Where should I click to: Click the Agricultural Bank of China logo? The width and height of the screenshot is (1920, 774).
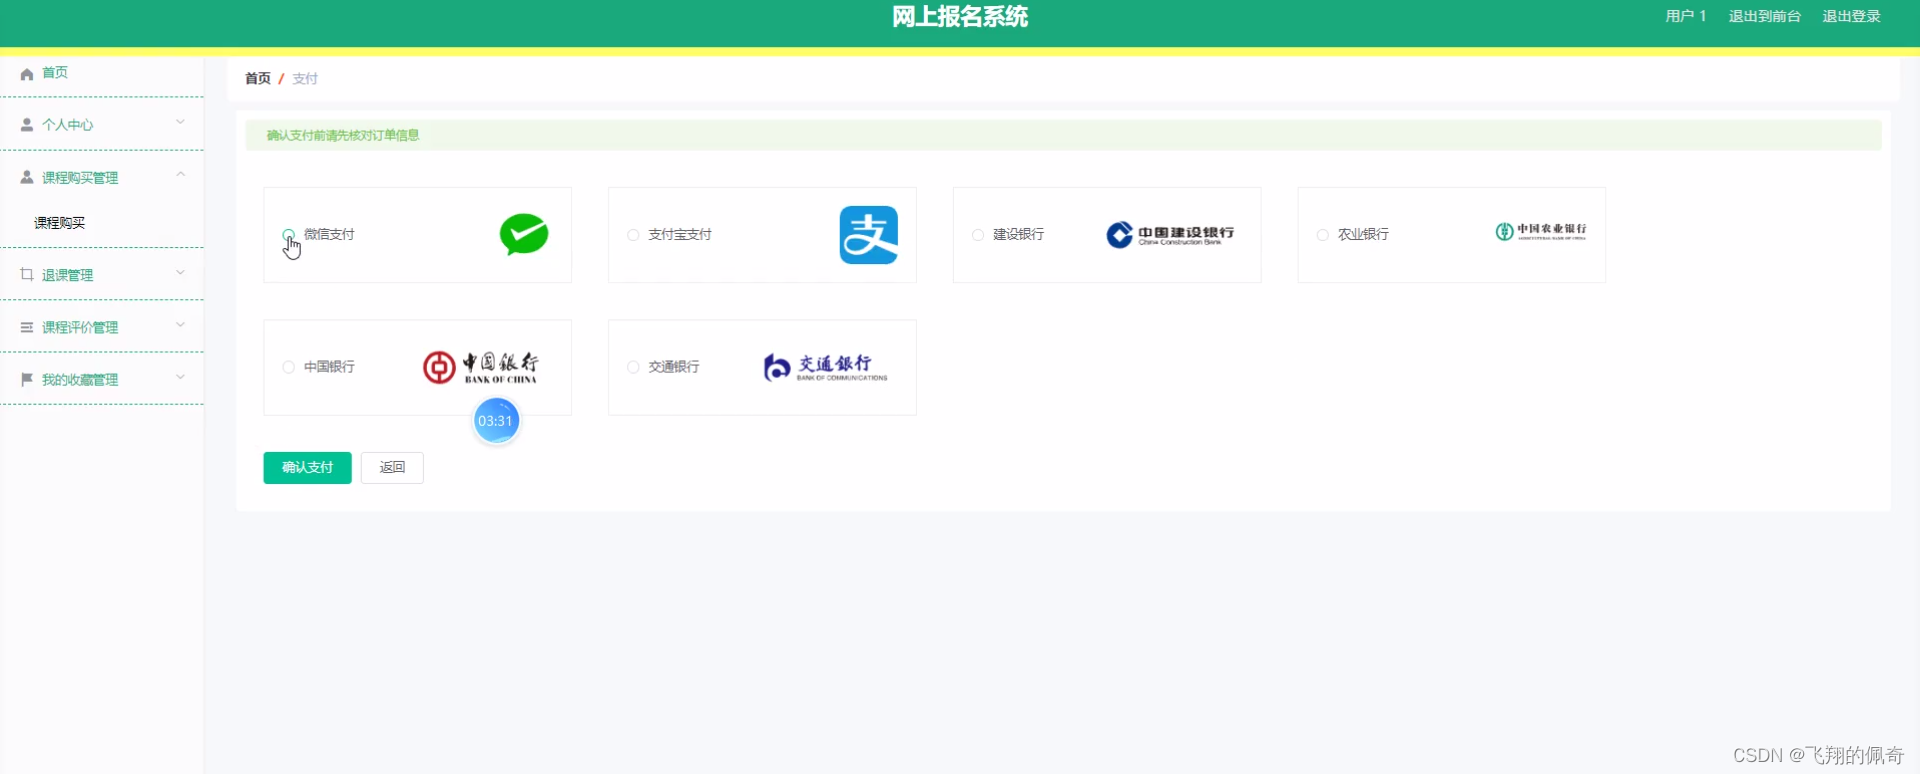point(1540,232)
